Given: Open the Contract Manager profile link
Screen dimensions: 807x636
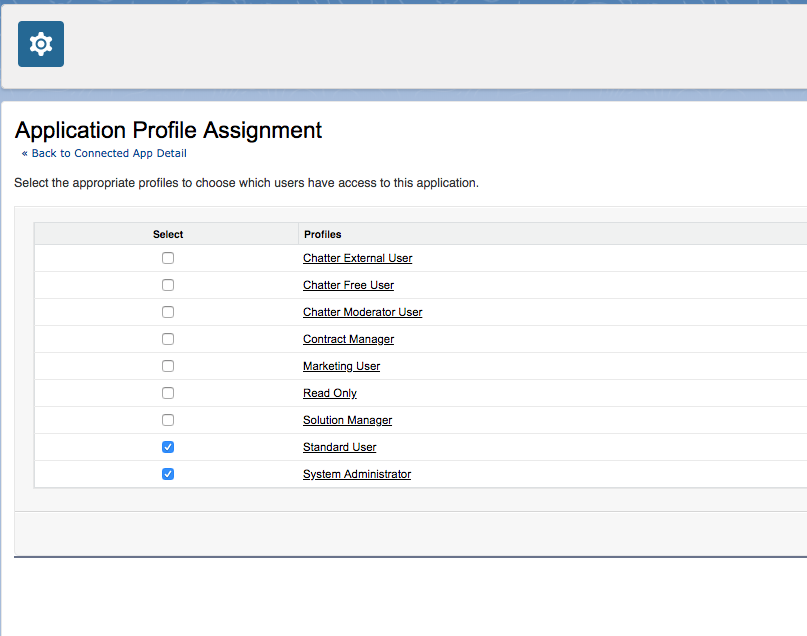Looking at the screenshot, I should tap(348, 339).
